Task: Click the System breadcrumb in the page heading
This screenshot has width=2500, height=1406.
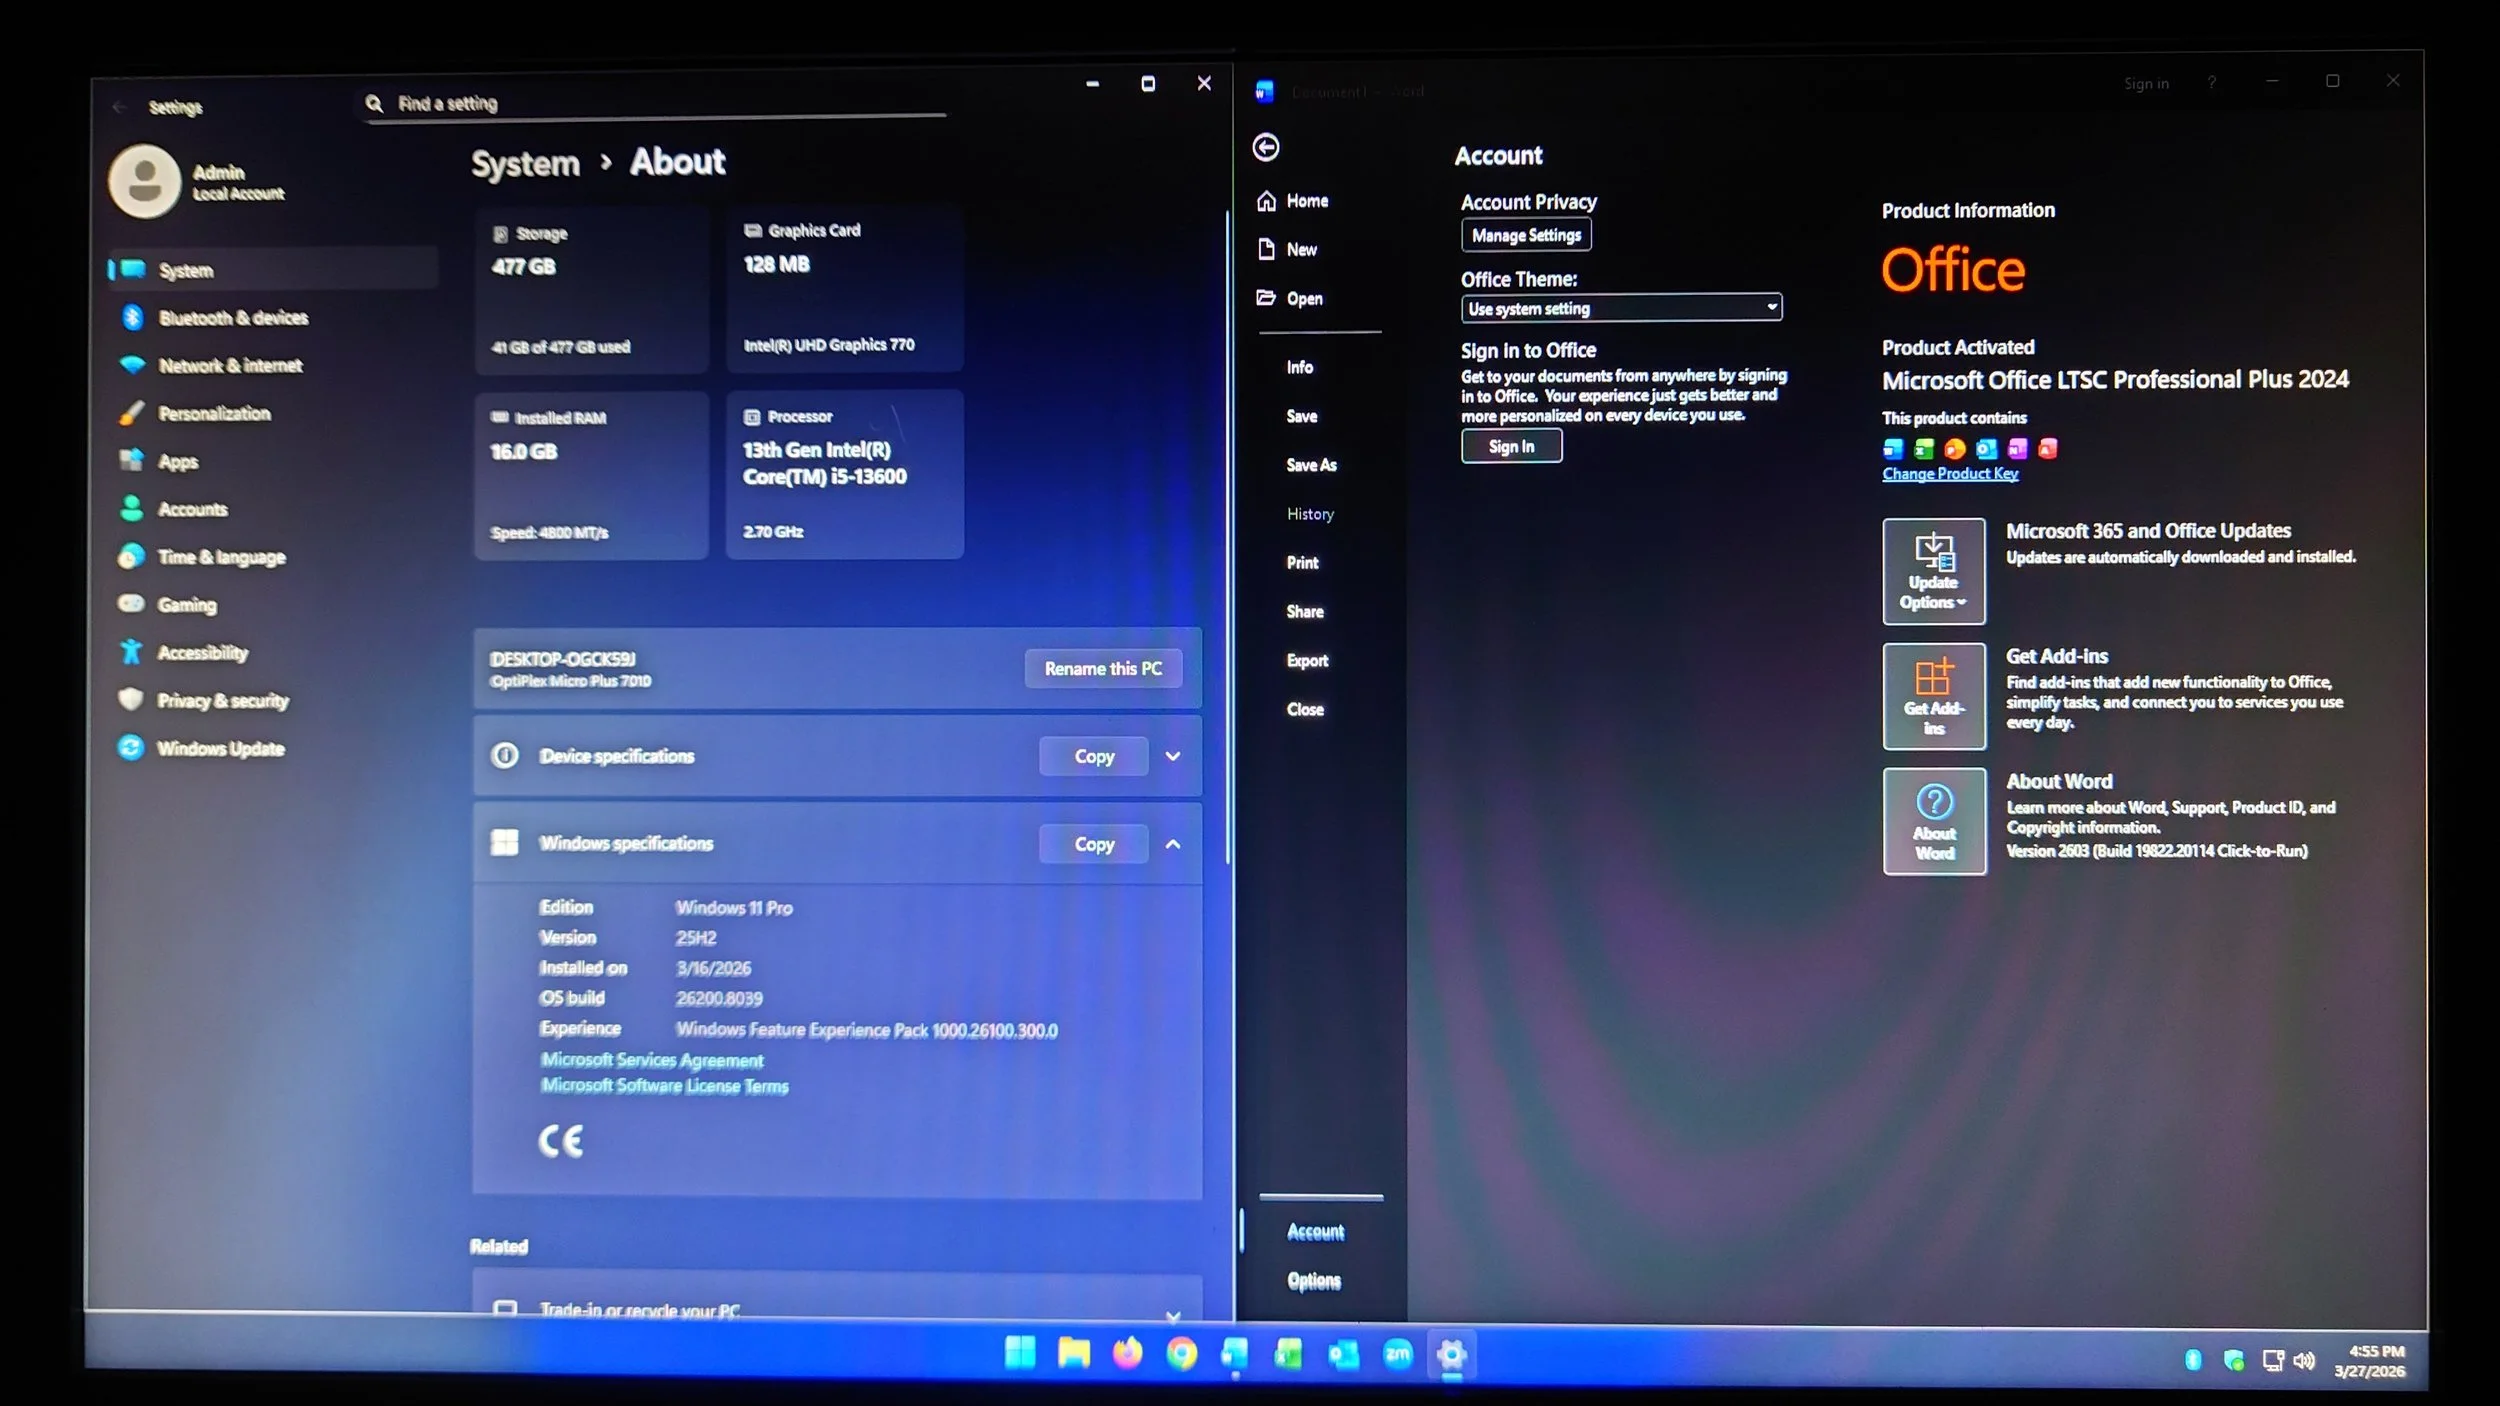Action: point(525,164)
